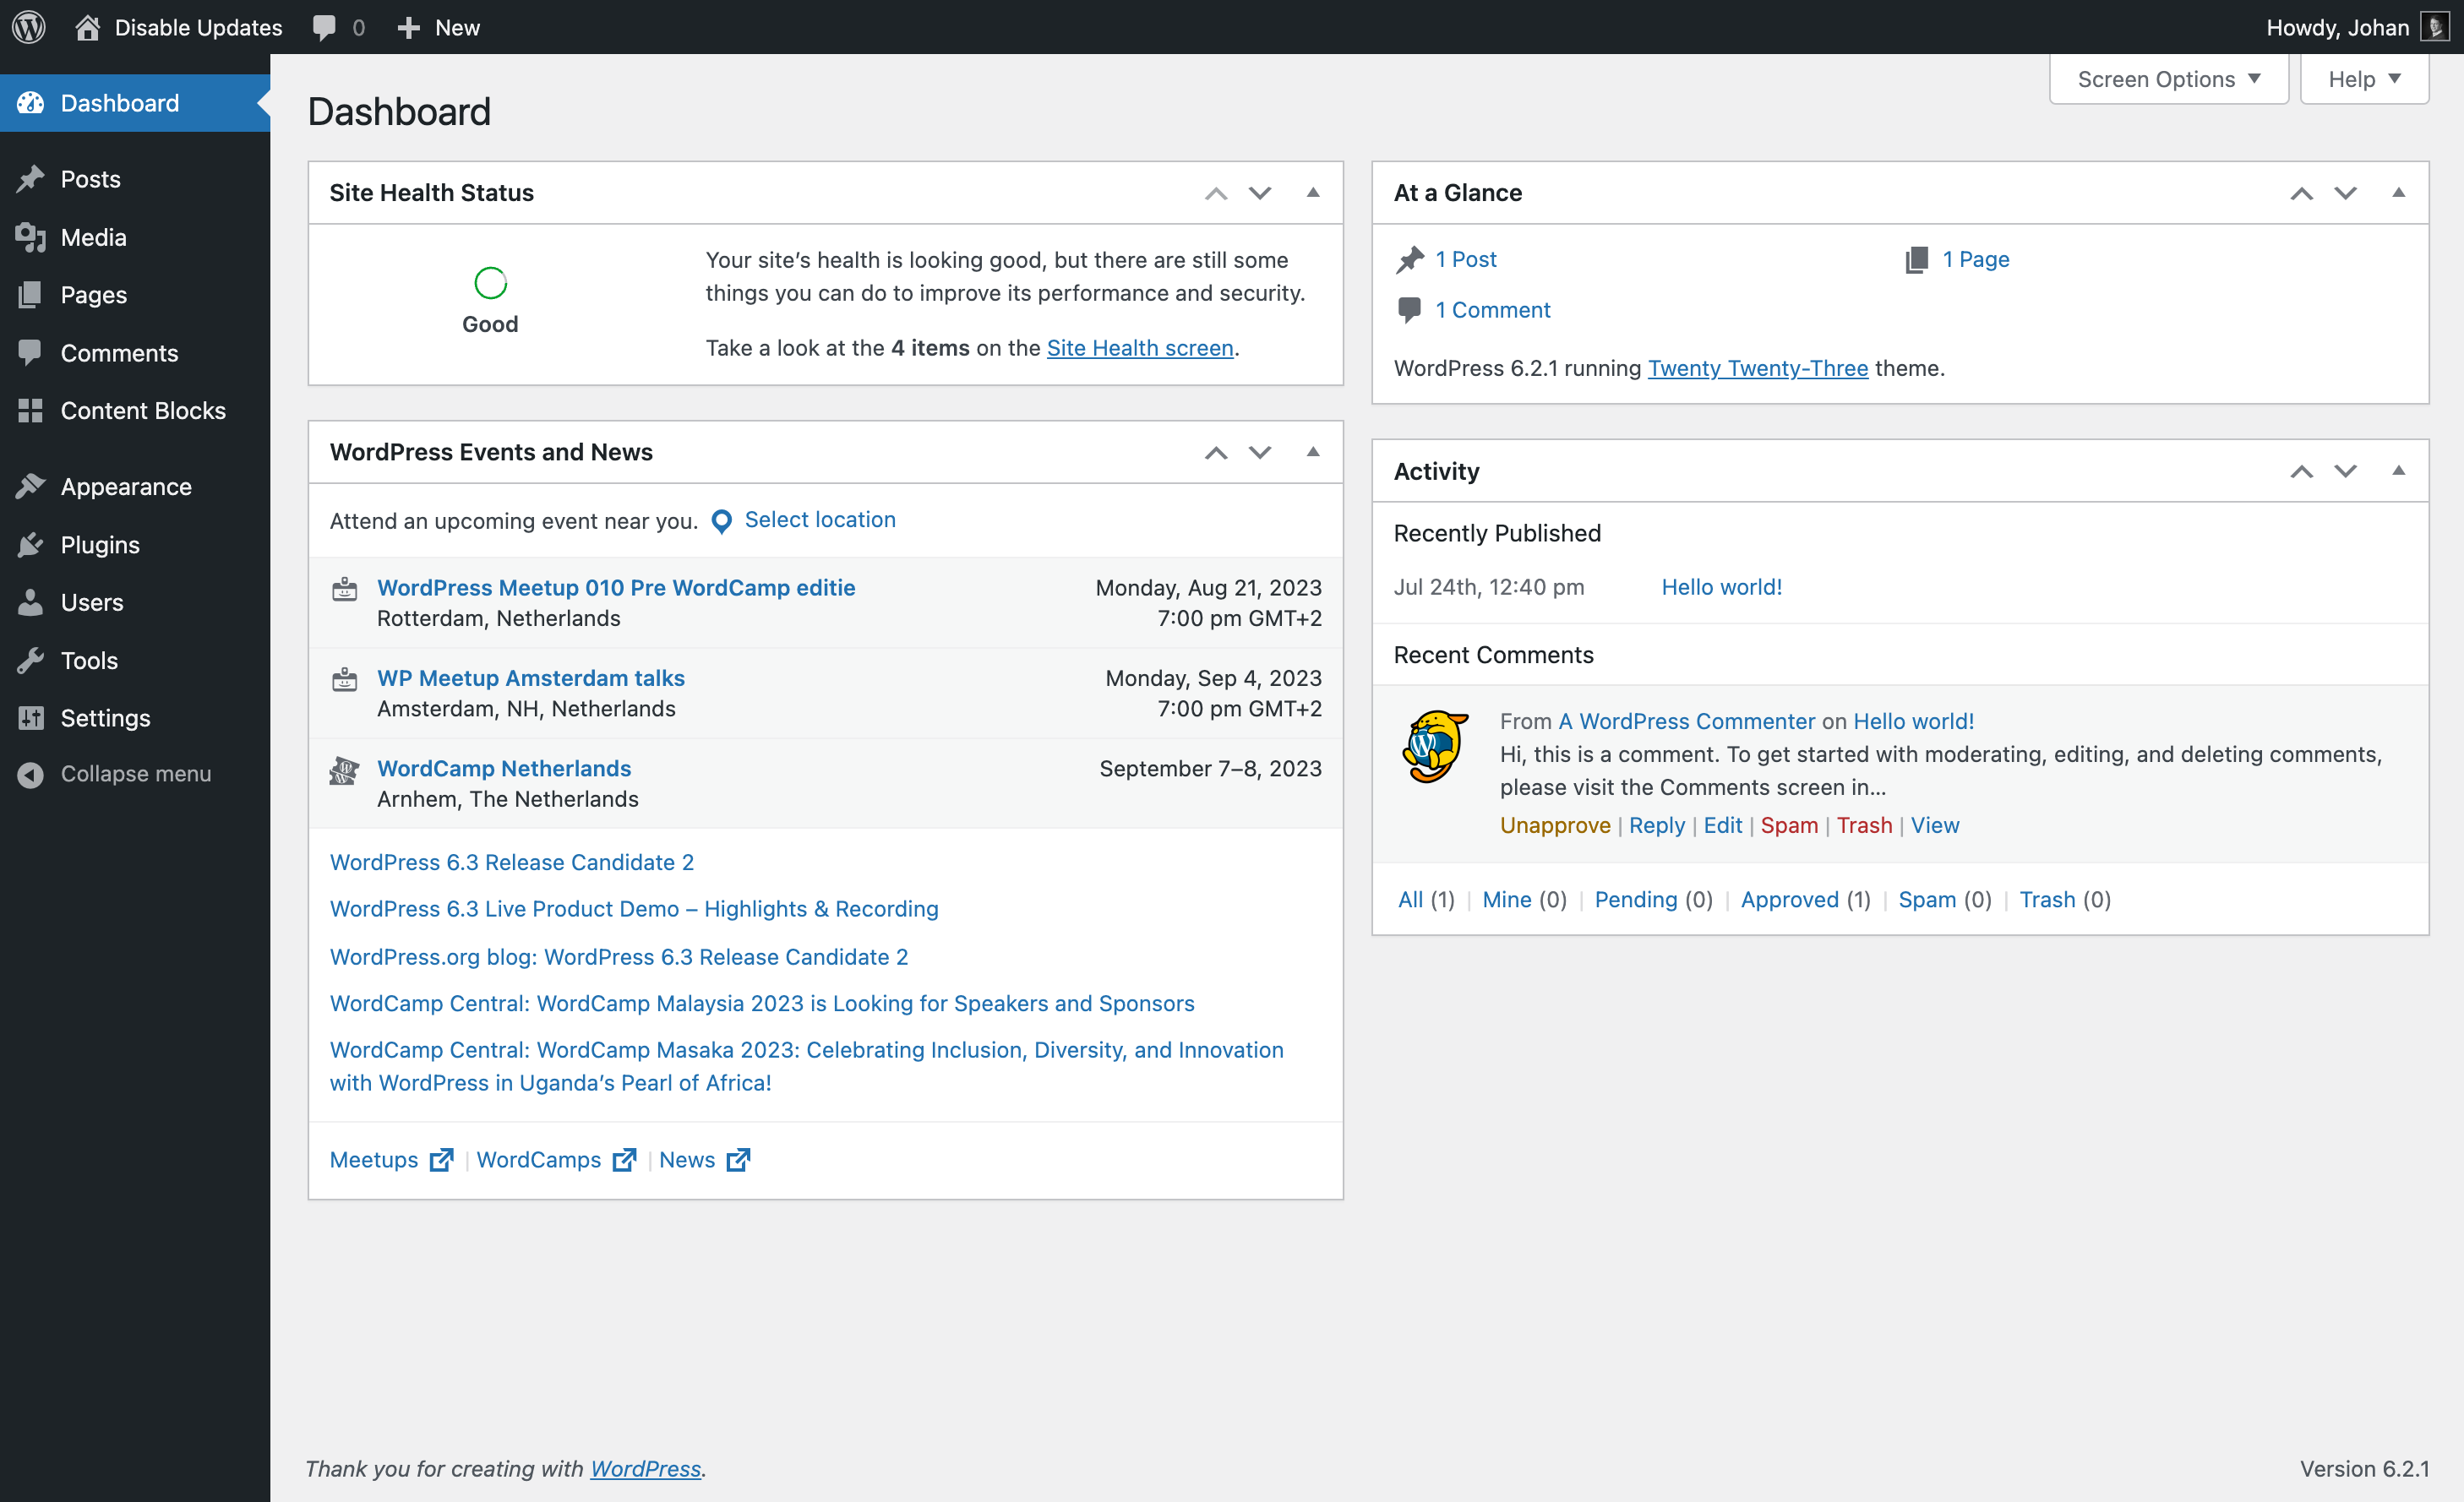Open the comments bubble in admin bar
This screenshot has width=2464, height=1502.
[x=324, y=27]
